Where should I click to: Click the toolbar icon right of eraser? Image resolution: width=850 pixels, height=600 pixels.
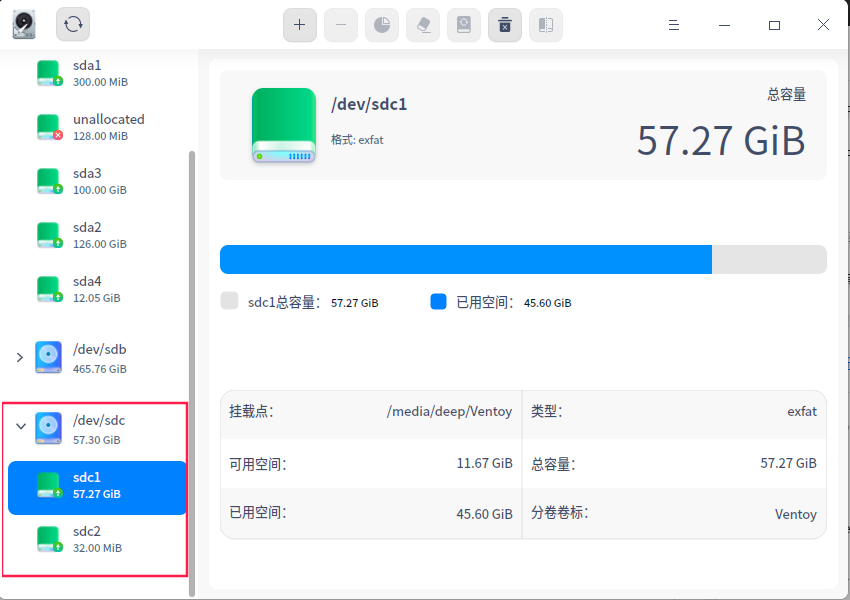[463, 25]
